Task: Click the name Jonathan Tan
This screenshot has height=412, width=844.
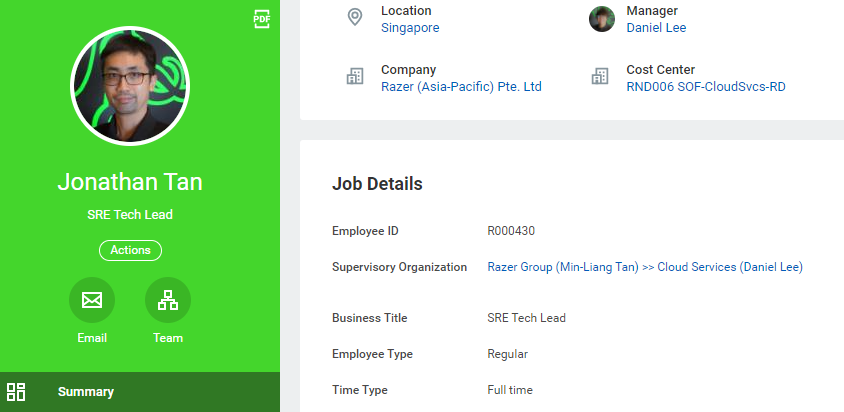Action: (130, 182)
